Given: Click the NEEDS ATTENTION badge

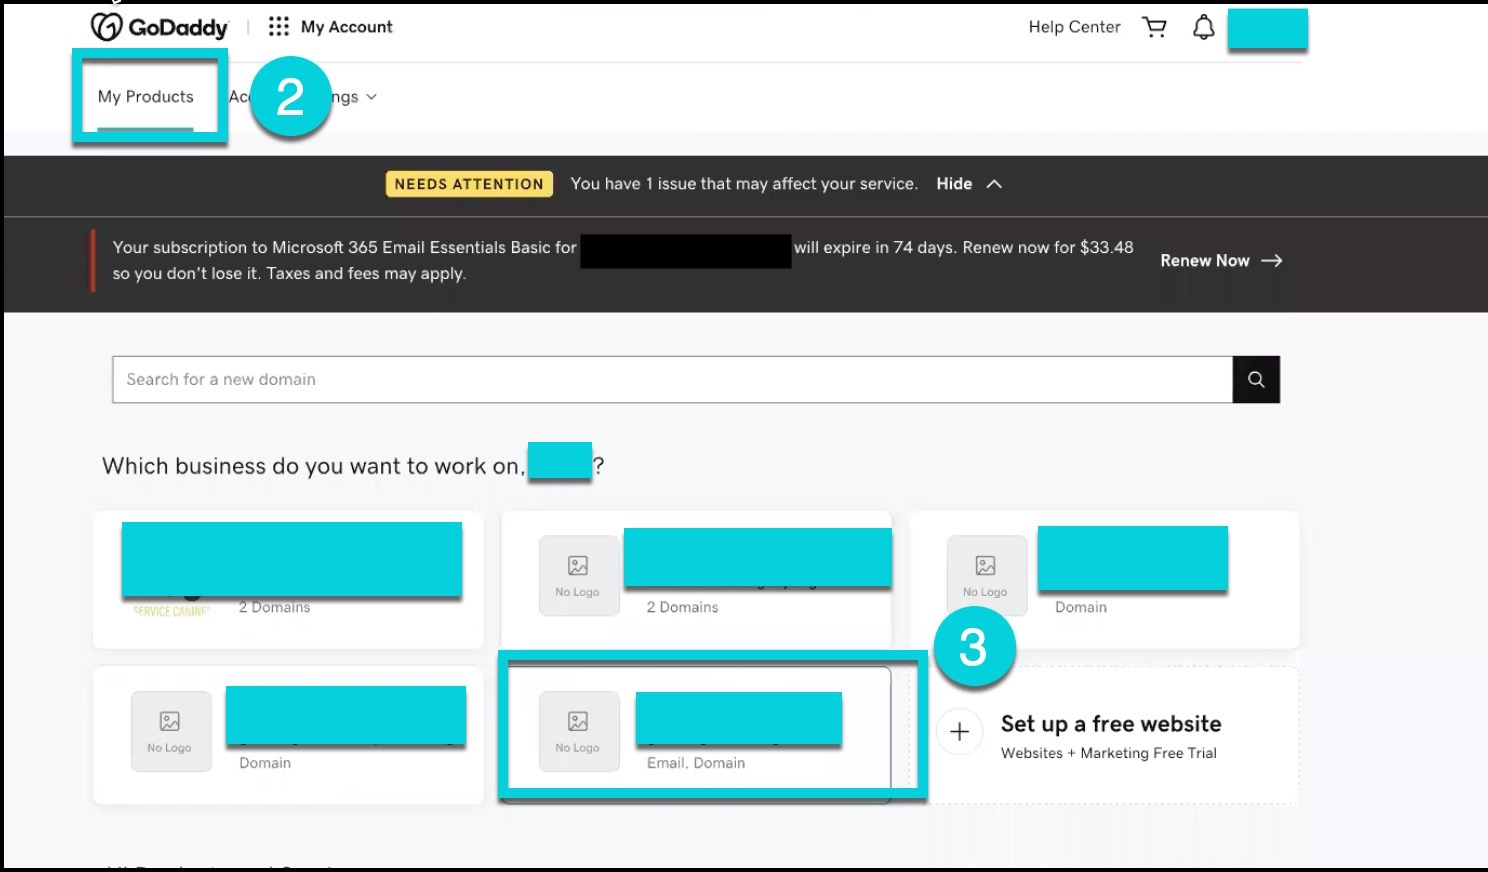Looking at the screenshot, I should tap(468, 184).
